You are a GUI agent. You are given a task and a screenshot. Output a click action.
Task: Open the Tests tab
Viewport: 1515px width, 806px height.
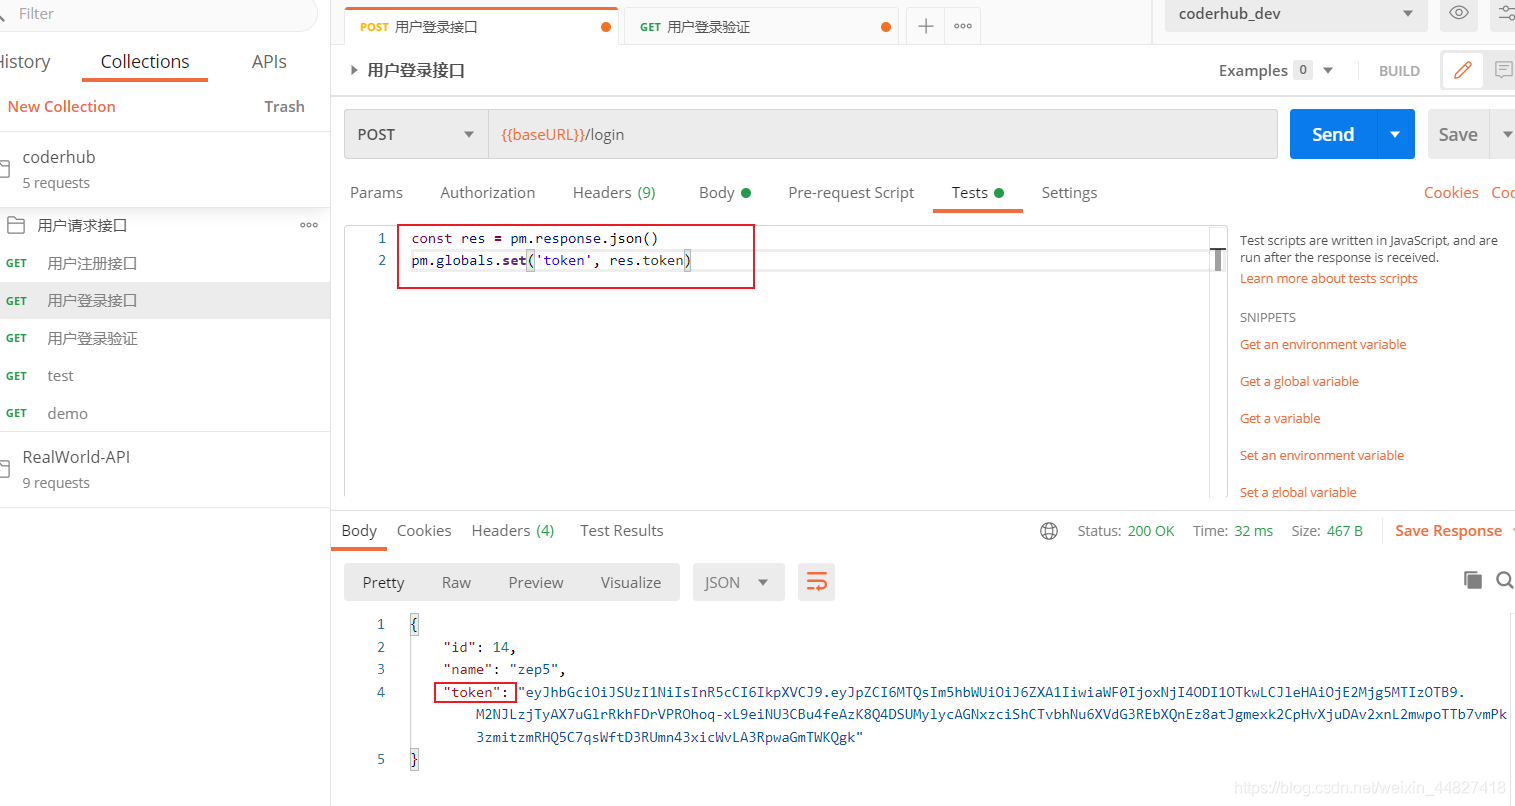tap(977, 193)
